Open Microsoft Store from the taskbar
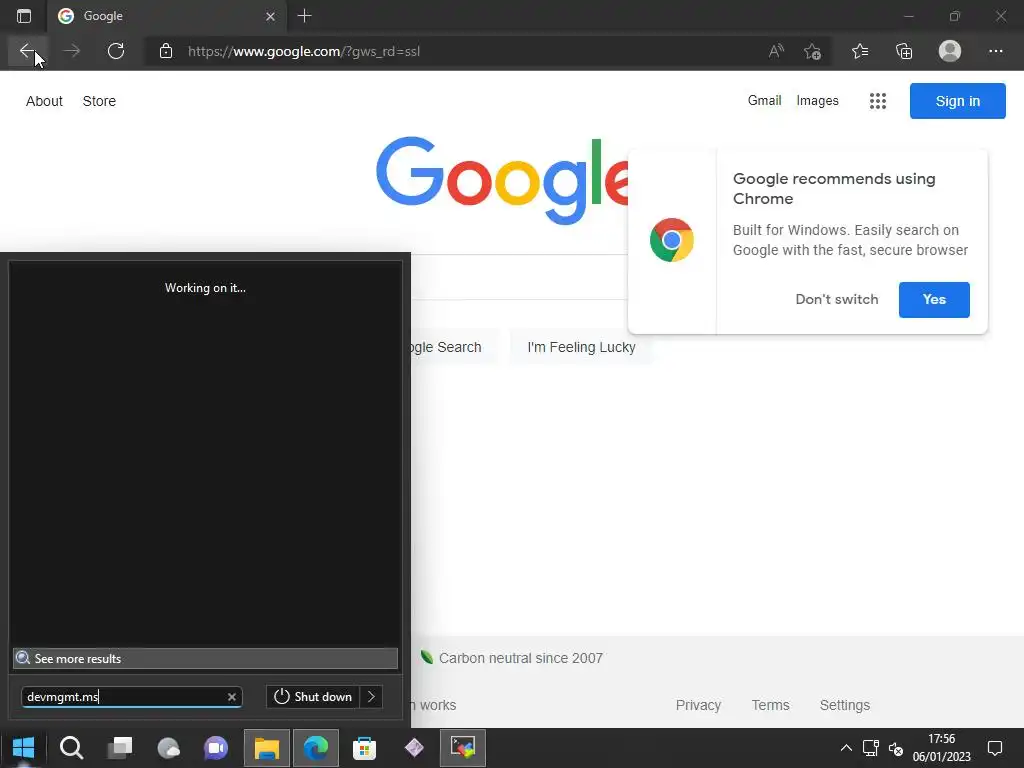Image resolution: width=1024 pixels, height=768 pixels. click(364, 748)
